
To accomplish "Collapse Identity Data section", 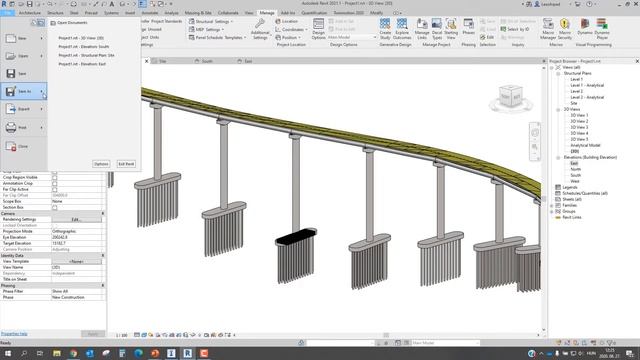I will [102, 255].
